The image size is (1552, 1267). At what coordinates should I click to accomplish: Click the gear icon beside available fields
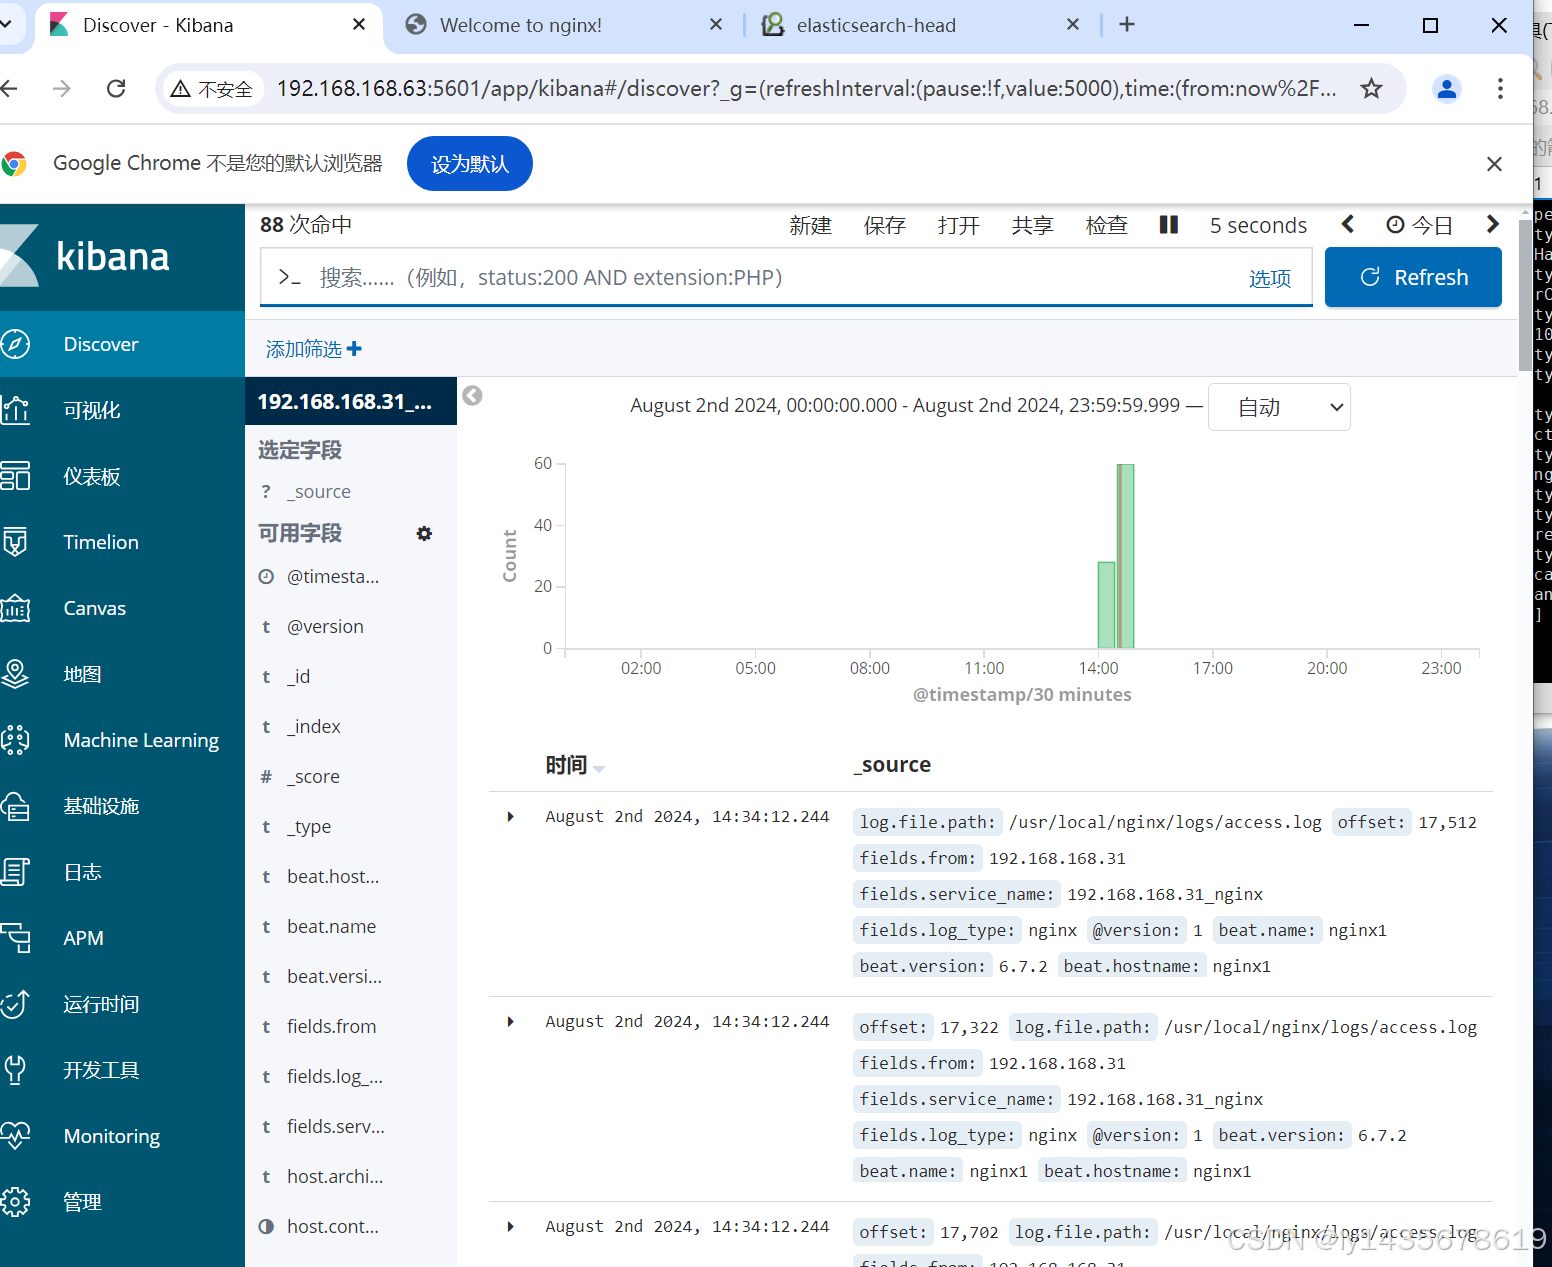pyautogui.click(x=424, y=534)
